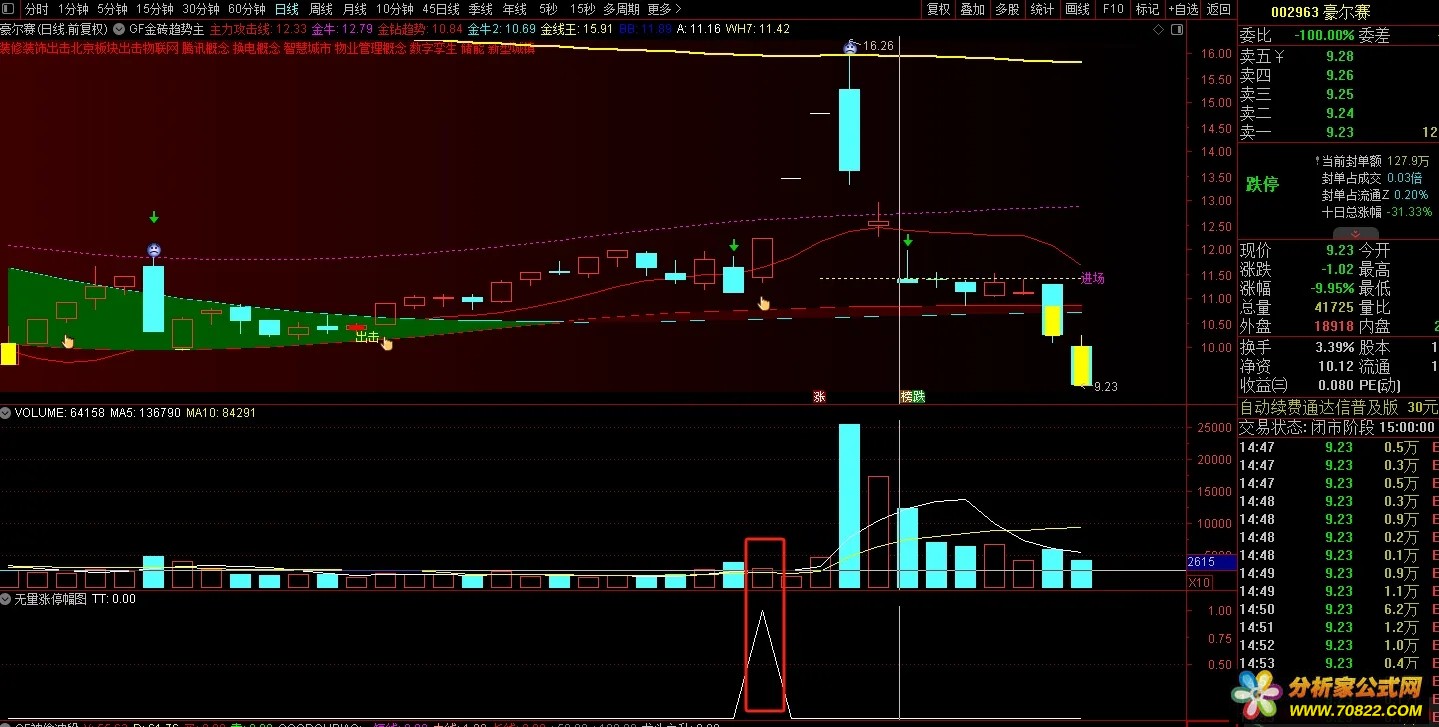Image resolution: width=1439 pixels, height=727 pixels.
Task: Click the diamond icon above the price axis
Action: (x=1159, y=29)
